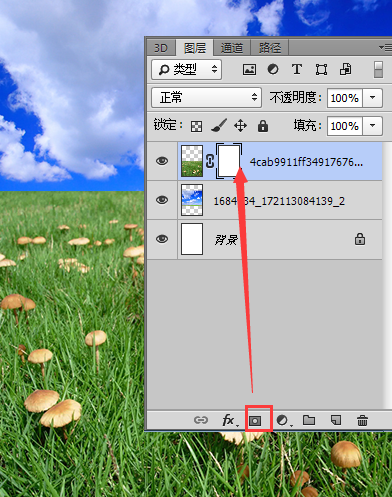The image size is (392, 497).
Task: Filter for smart objects icon
Action: click(345, 69)
